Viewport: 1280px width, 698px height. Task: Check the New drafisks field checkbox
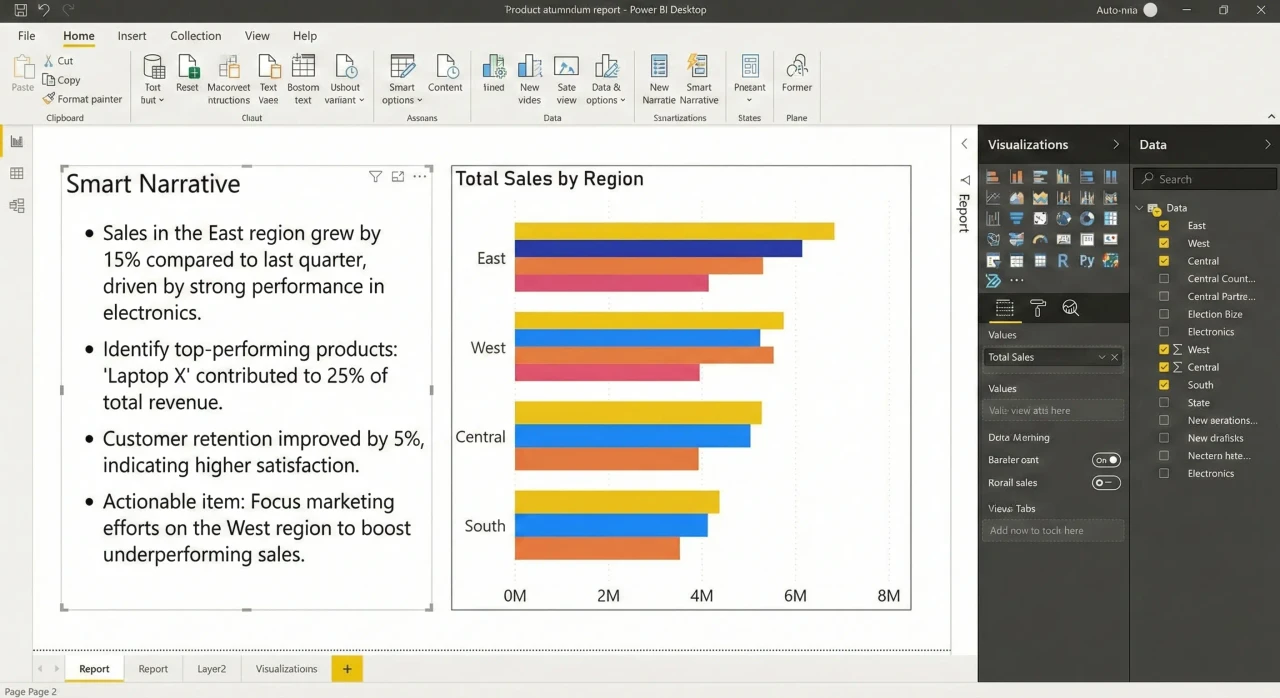[1164, 438]
